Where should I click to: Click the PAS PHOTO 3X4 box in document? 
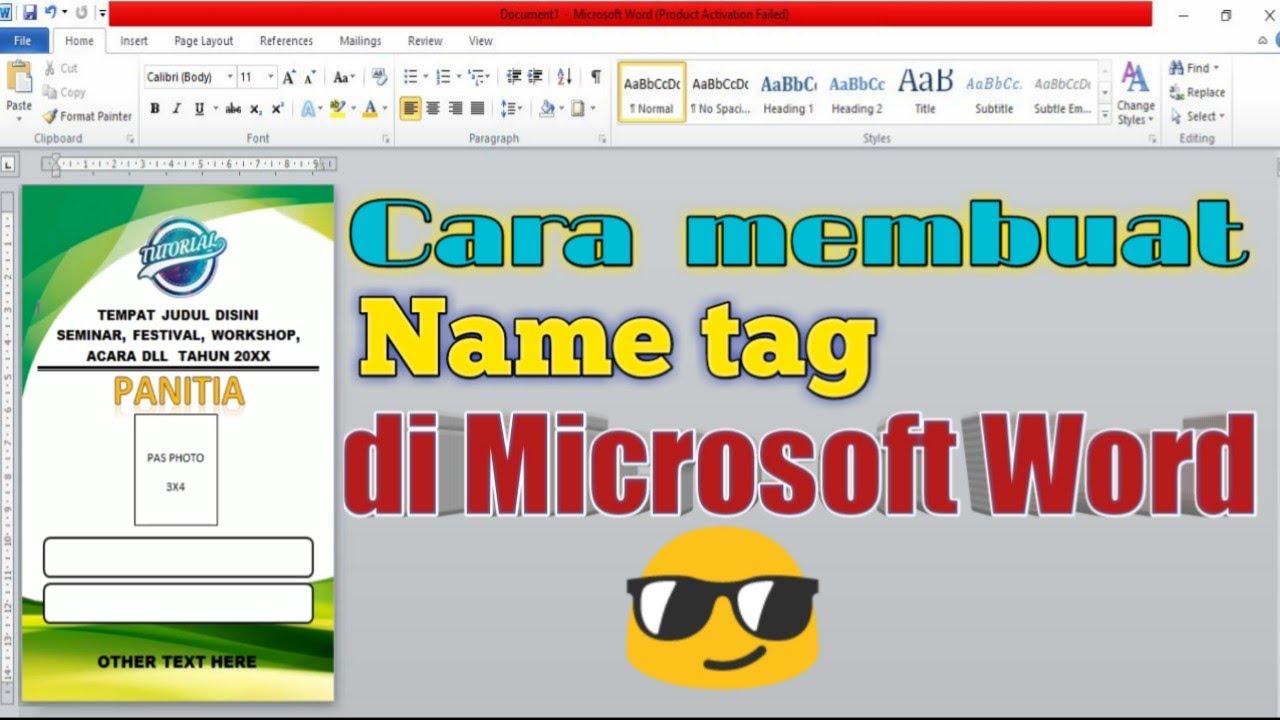[x=176, y=470]
